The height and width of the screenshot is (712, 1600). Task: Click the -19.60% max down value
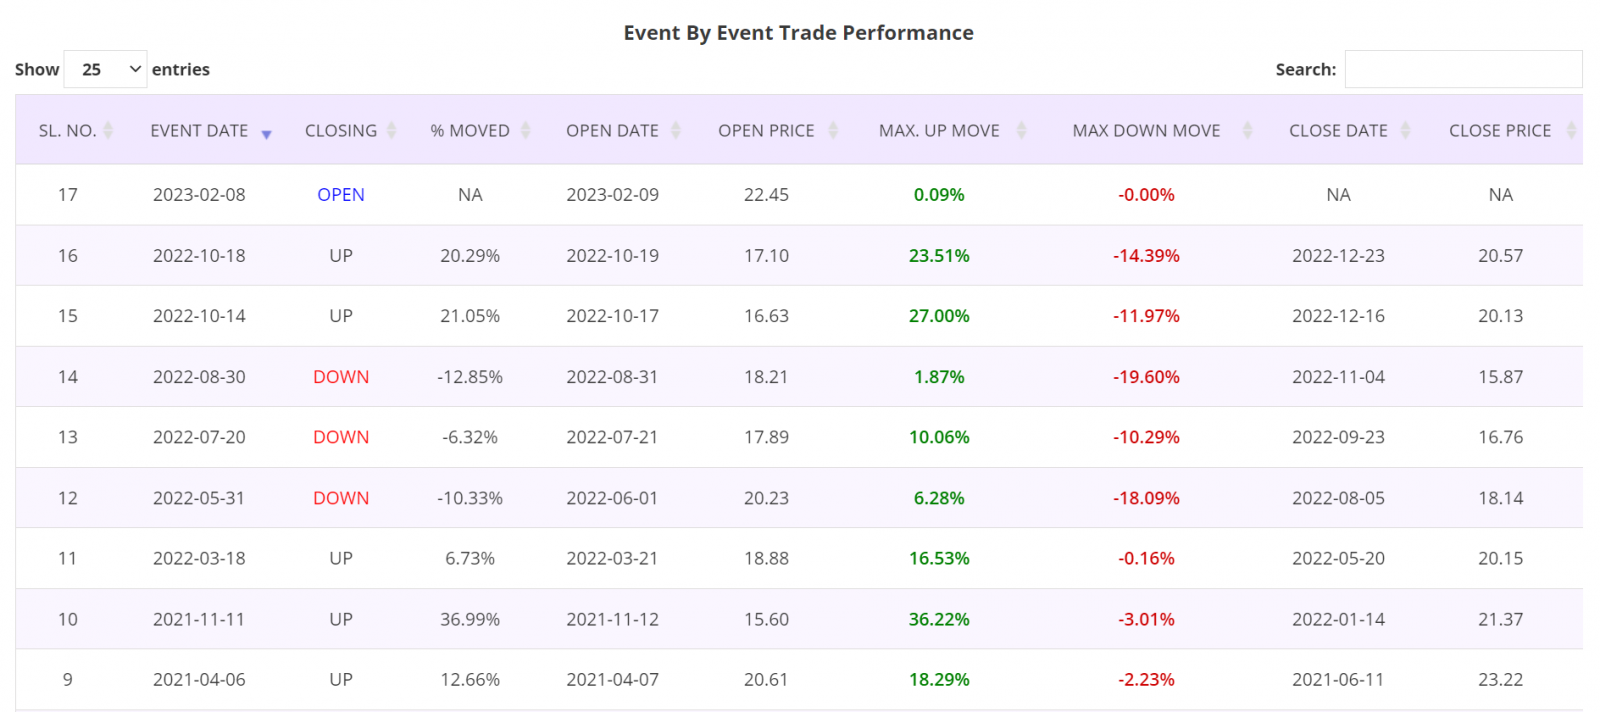(x=1146, y=377)
